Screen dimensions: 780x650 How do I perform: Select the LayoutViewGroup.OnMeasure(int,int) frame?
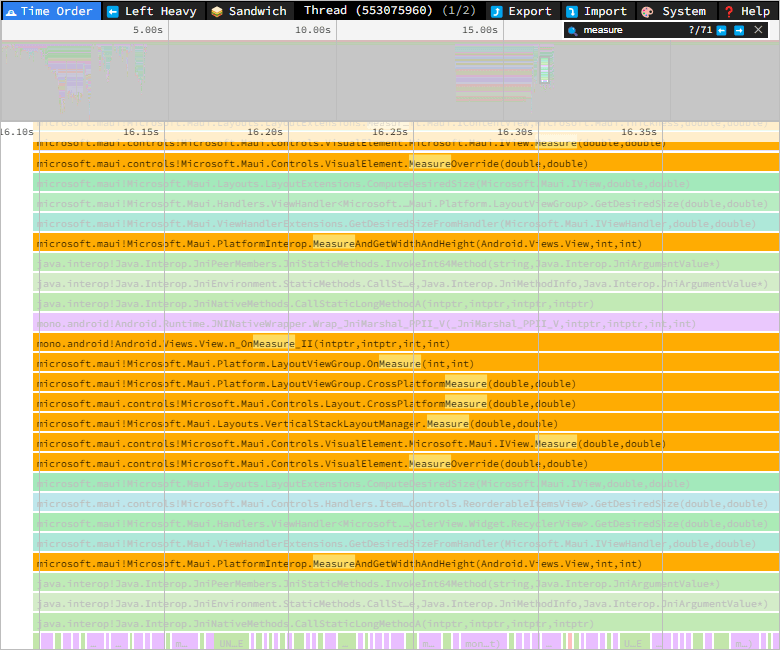406,364
